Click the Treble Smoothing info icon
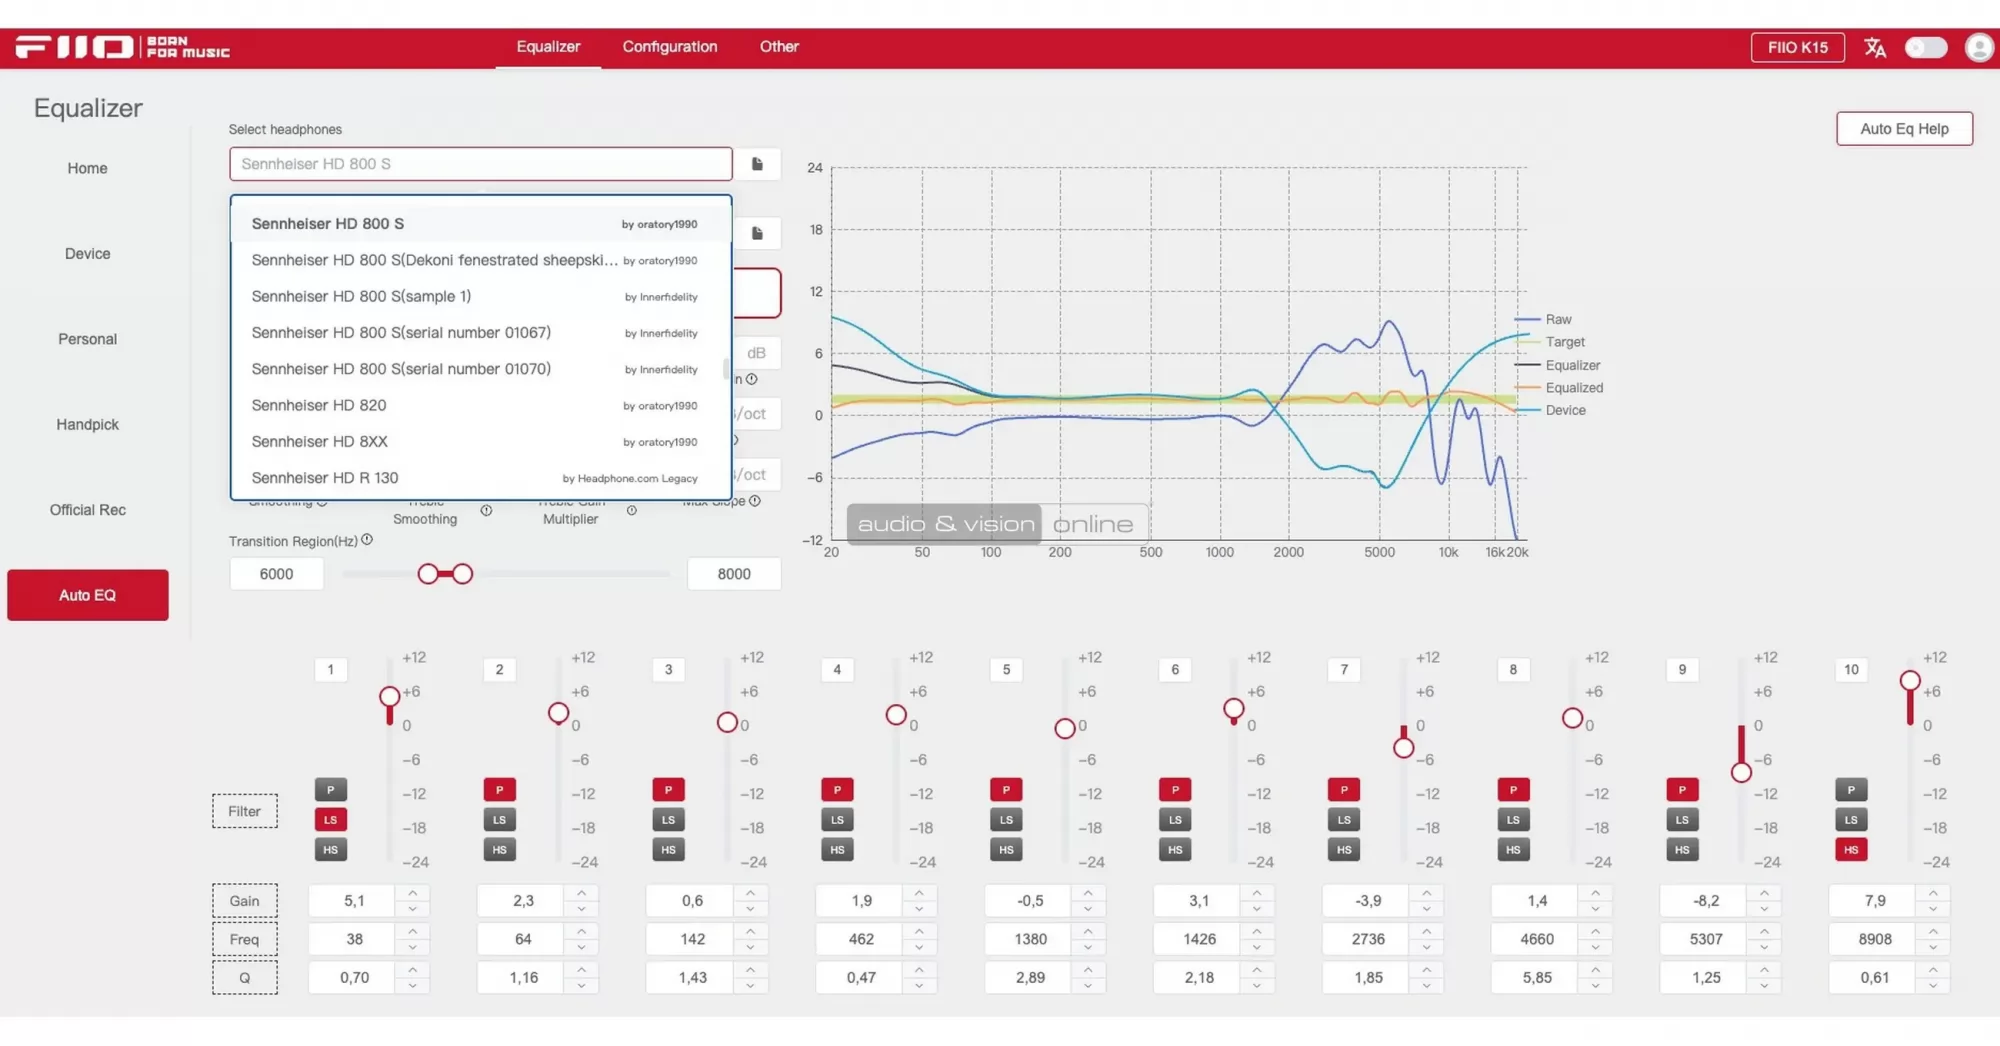This screenshot has height=1046, width=2000. pos(486,511)
